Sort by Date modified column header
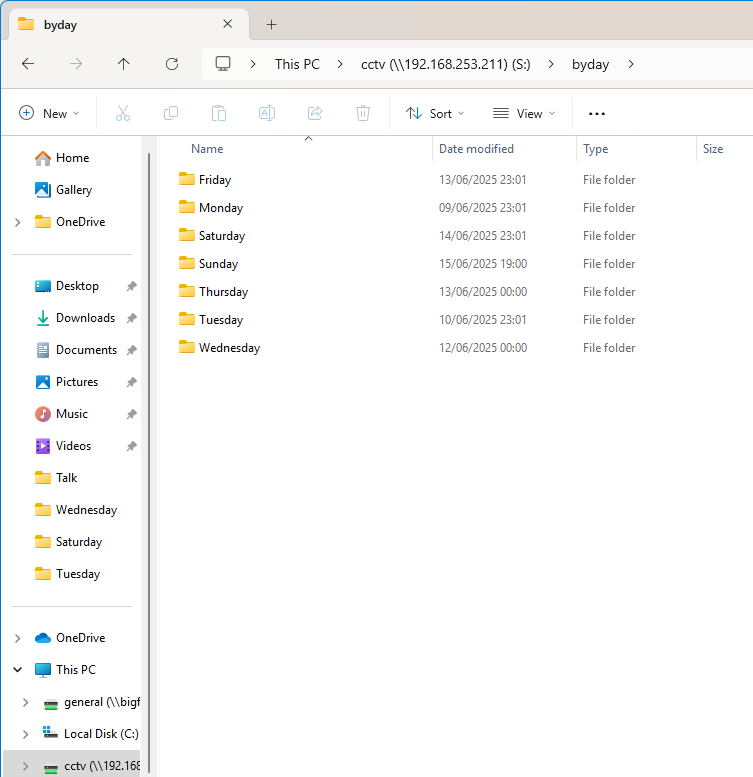The width and height of the screenshot is (753, 777). [x=476, y=149]
